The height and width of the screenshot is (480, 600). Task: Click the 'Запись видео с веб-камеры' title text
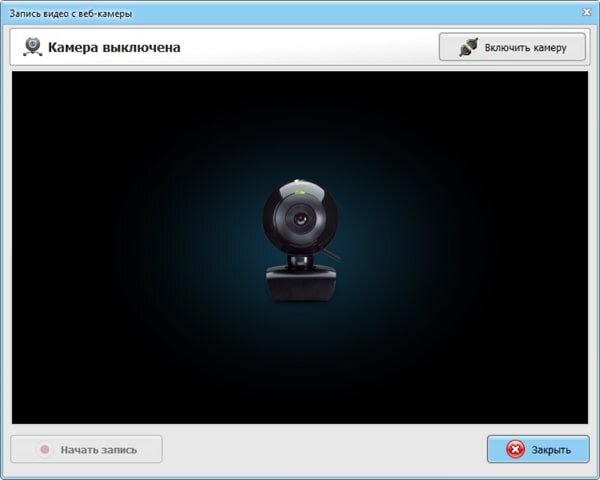coord(71,14)
